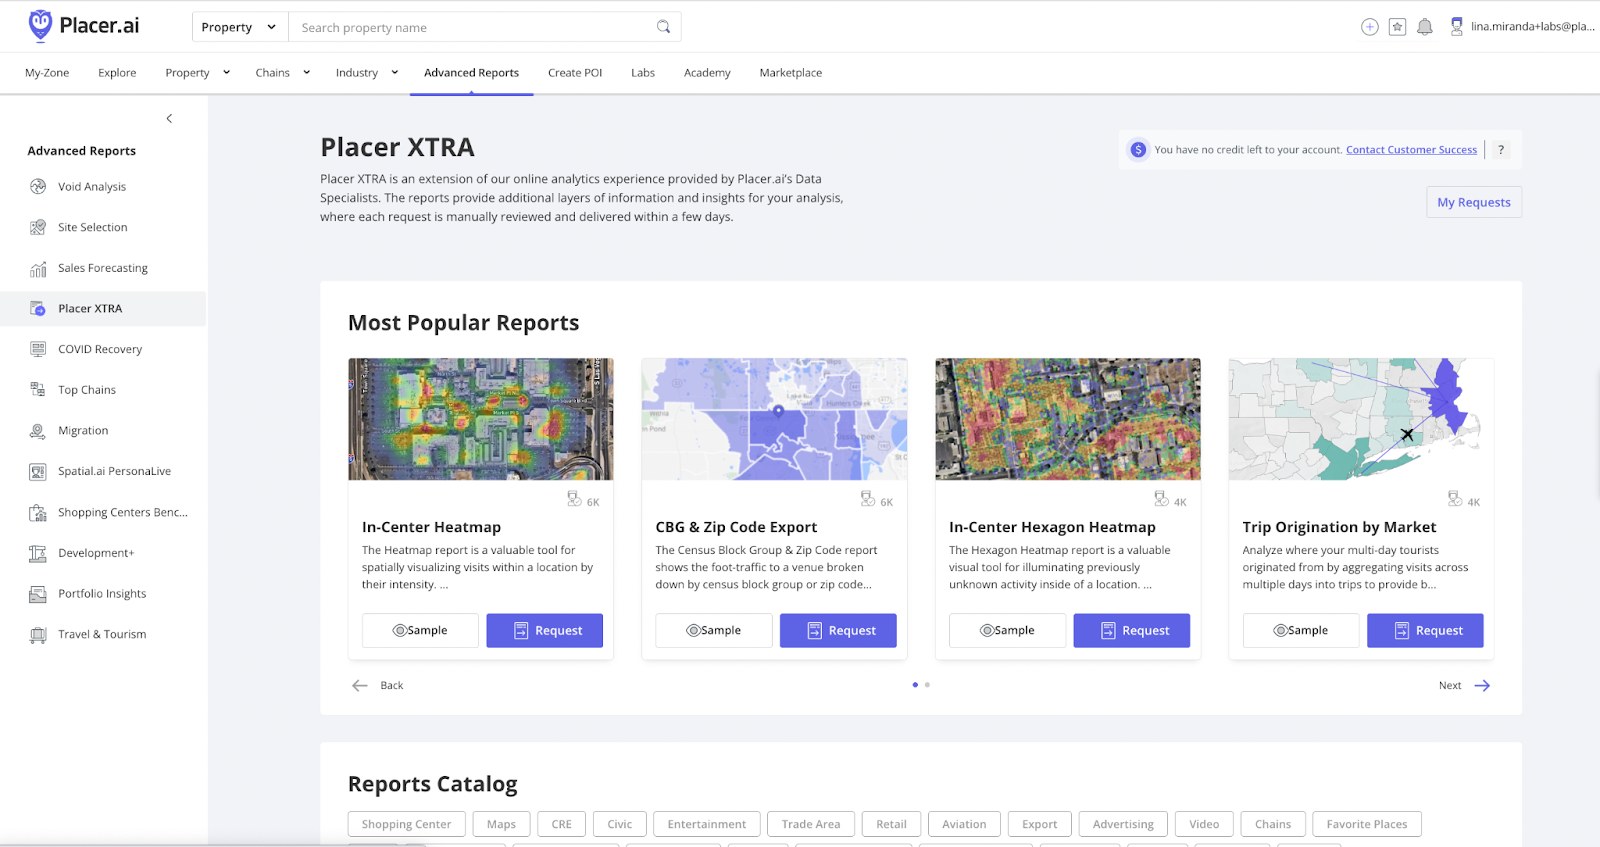Click the Travel & Tourism sidebar icon
The width and height of the screenshot is (1600, 847).
(x=38, y=634)
